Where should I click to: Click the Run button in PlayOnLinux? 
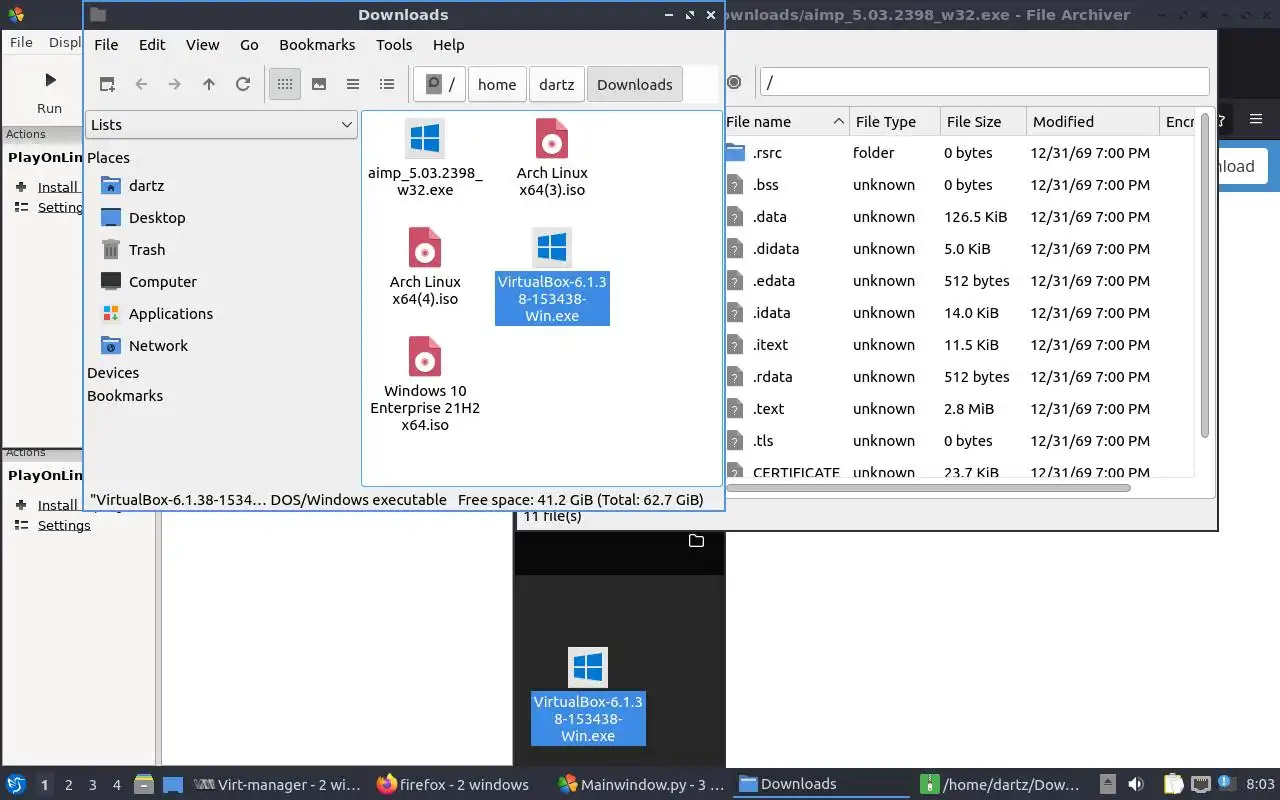pos(49,92)
